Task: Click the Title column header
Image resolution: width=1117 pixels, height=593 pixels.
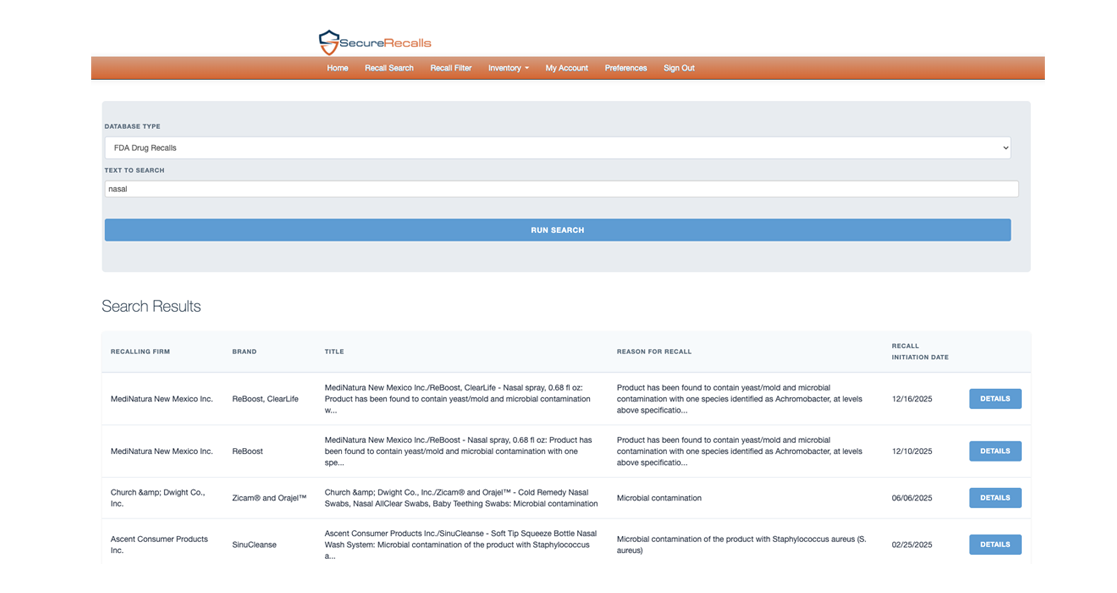Action: coord(334,352)
